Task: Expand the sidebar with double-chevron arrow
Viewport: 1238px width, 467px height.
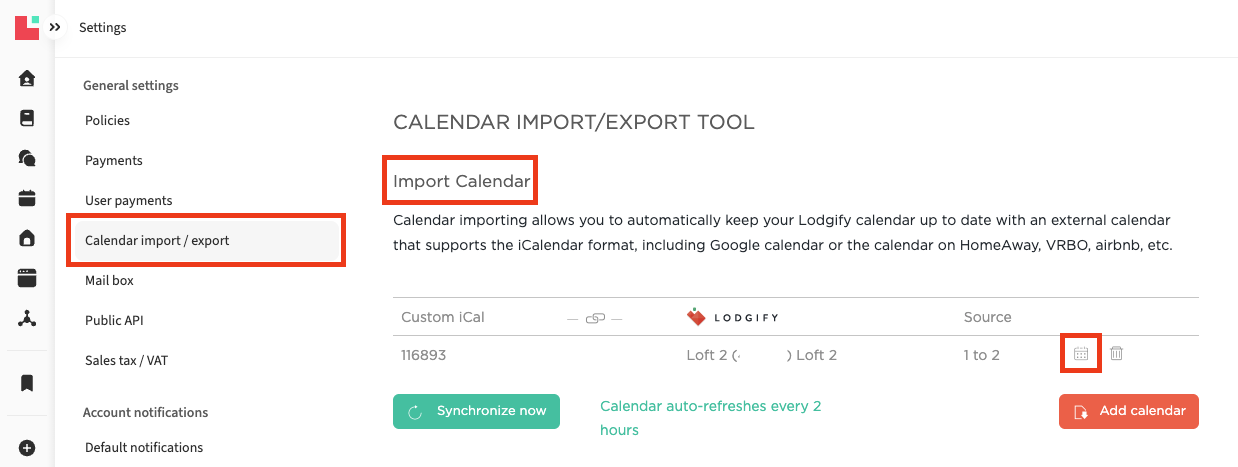Action: 55,28
